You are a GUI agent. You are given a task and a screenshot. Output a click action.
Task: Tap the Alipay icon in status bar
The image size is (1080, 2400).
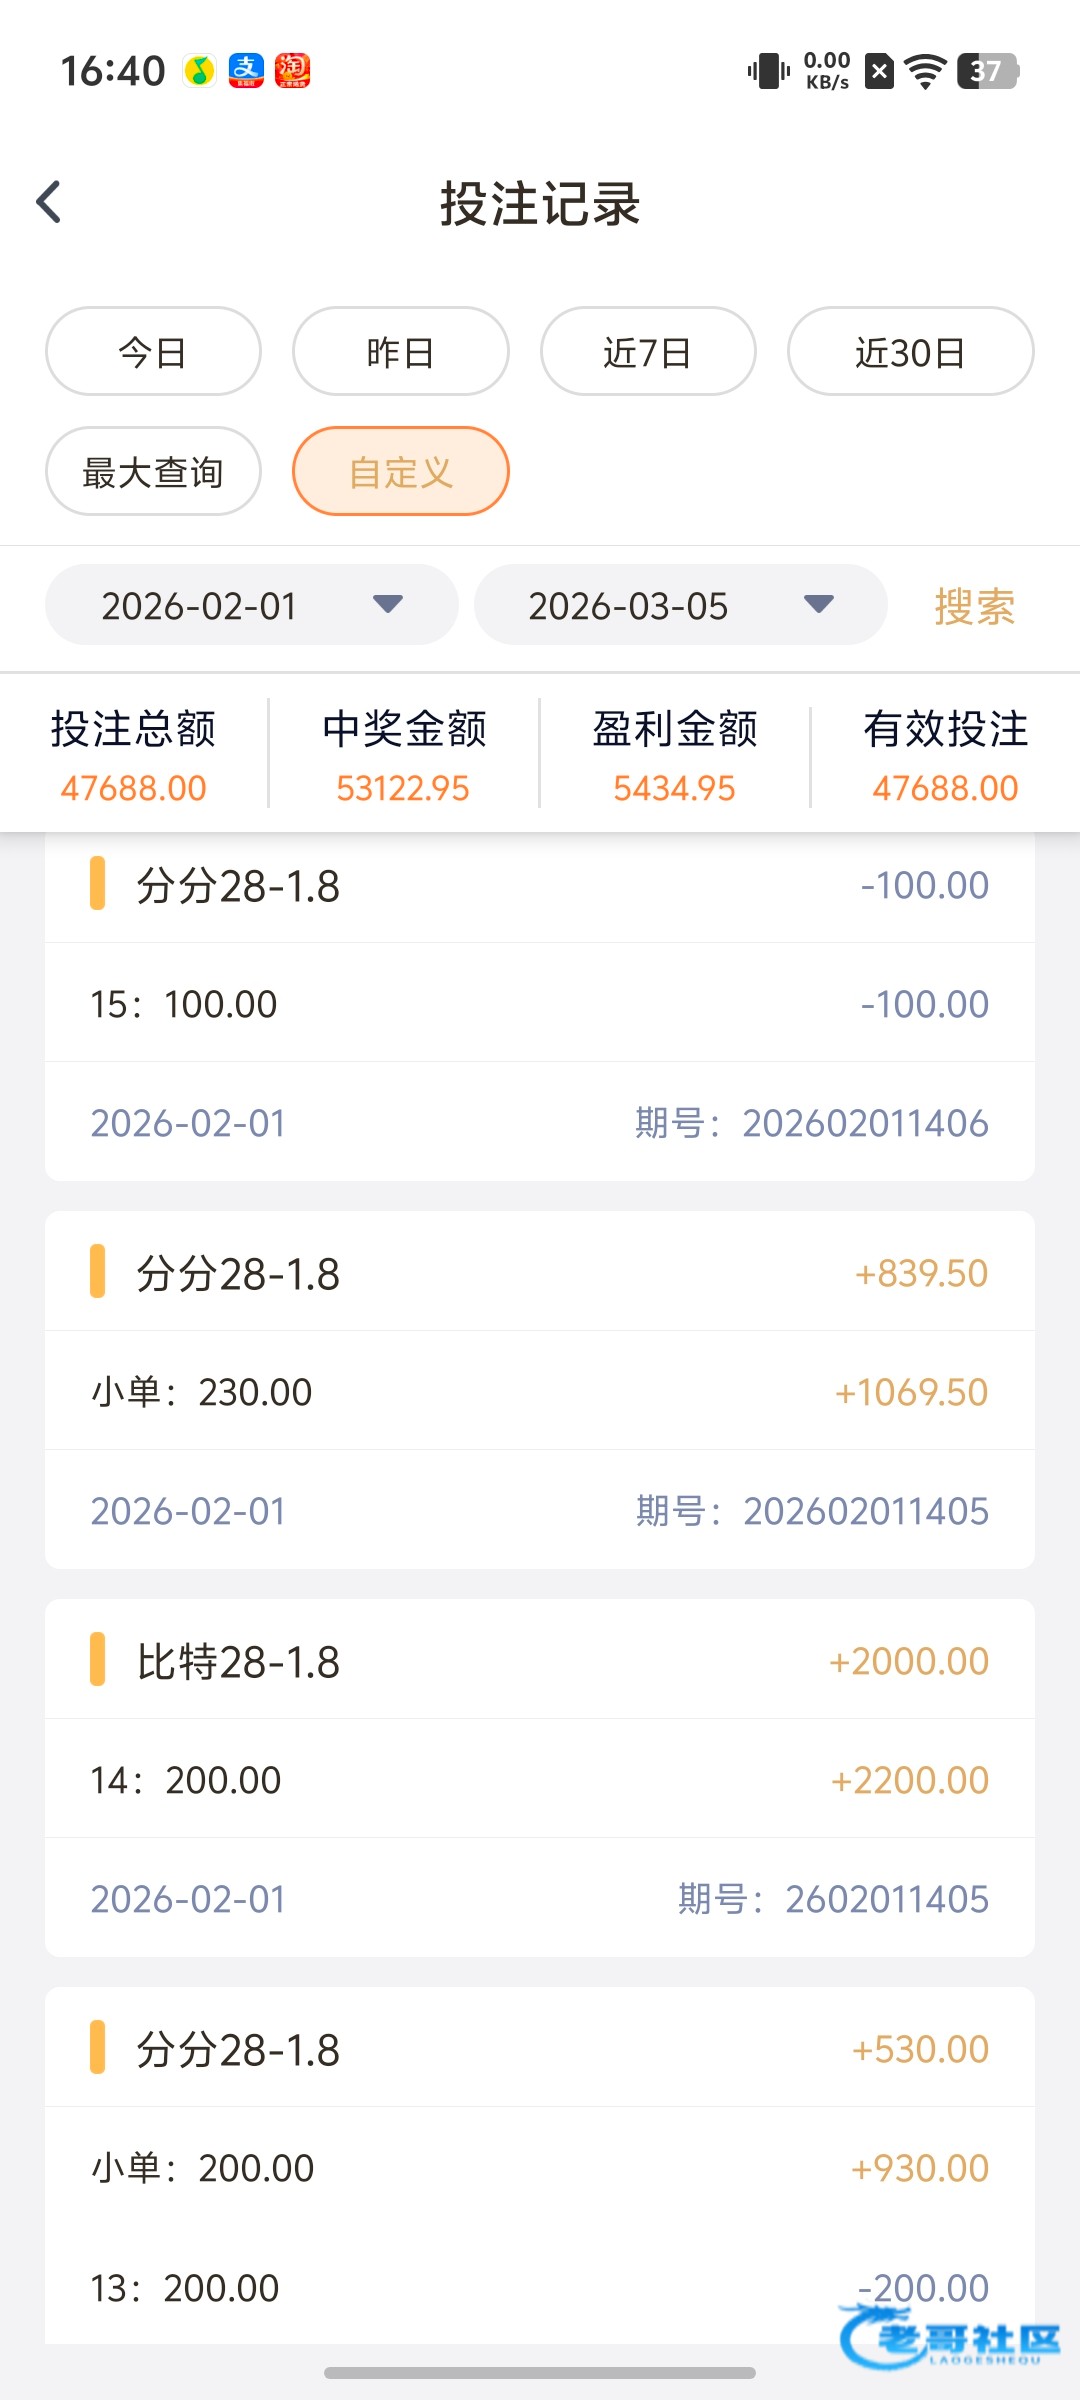[x=246, y=71]
